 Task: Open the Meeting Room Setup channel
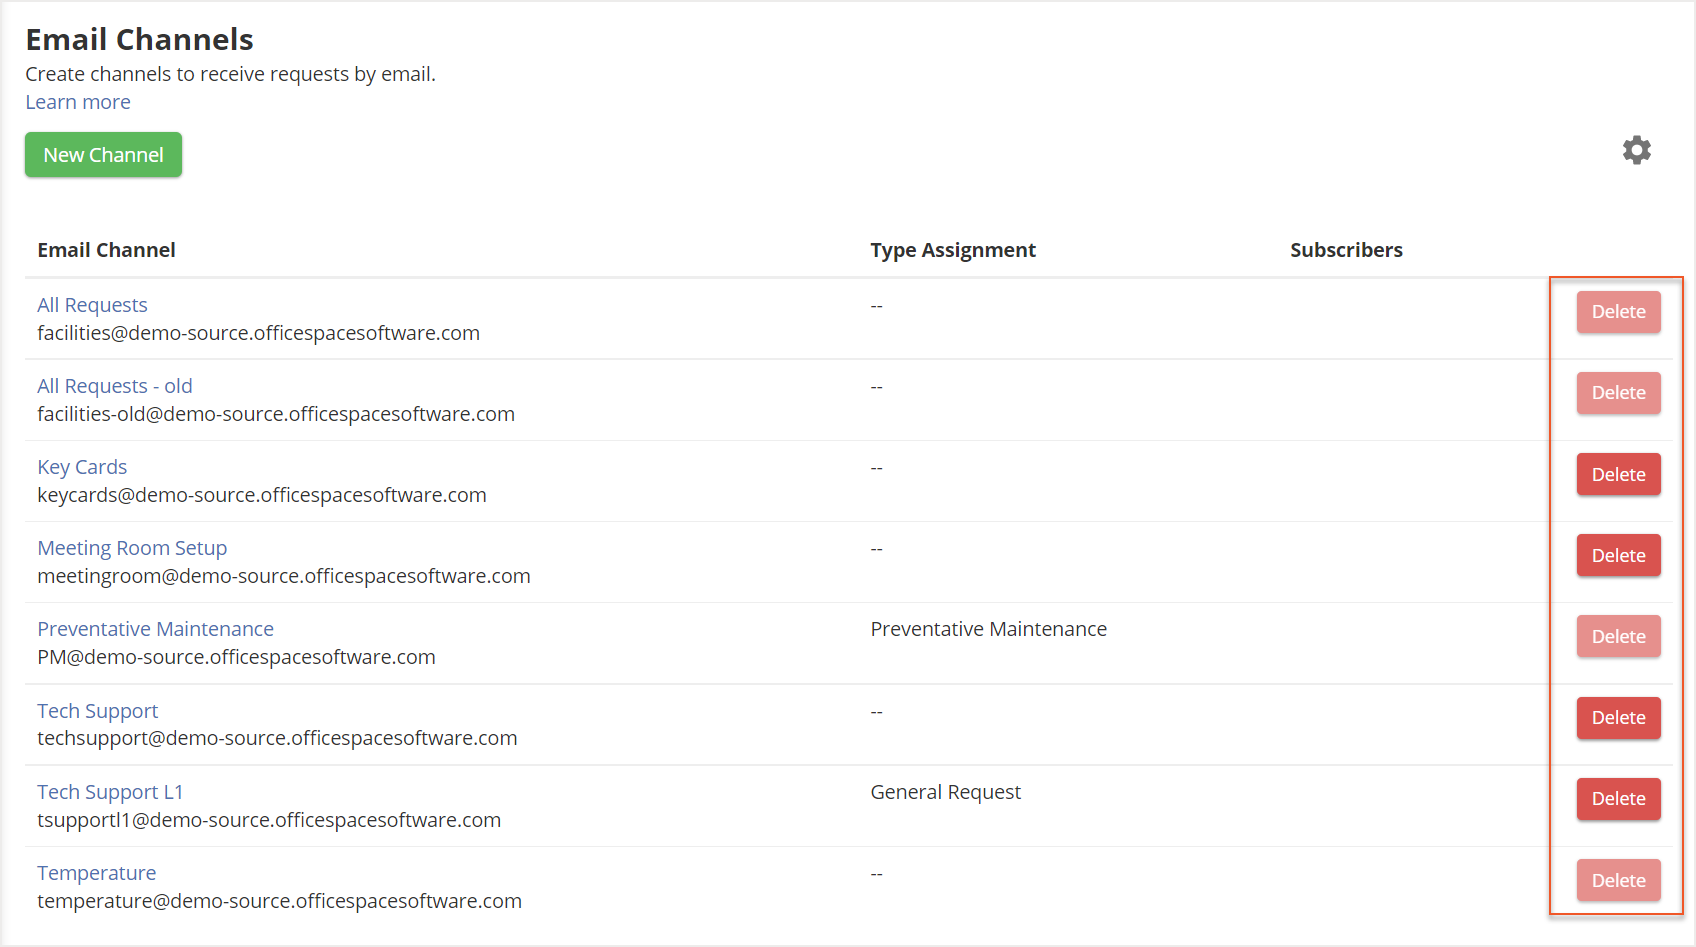coord(132,548)
